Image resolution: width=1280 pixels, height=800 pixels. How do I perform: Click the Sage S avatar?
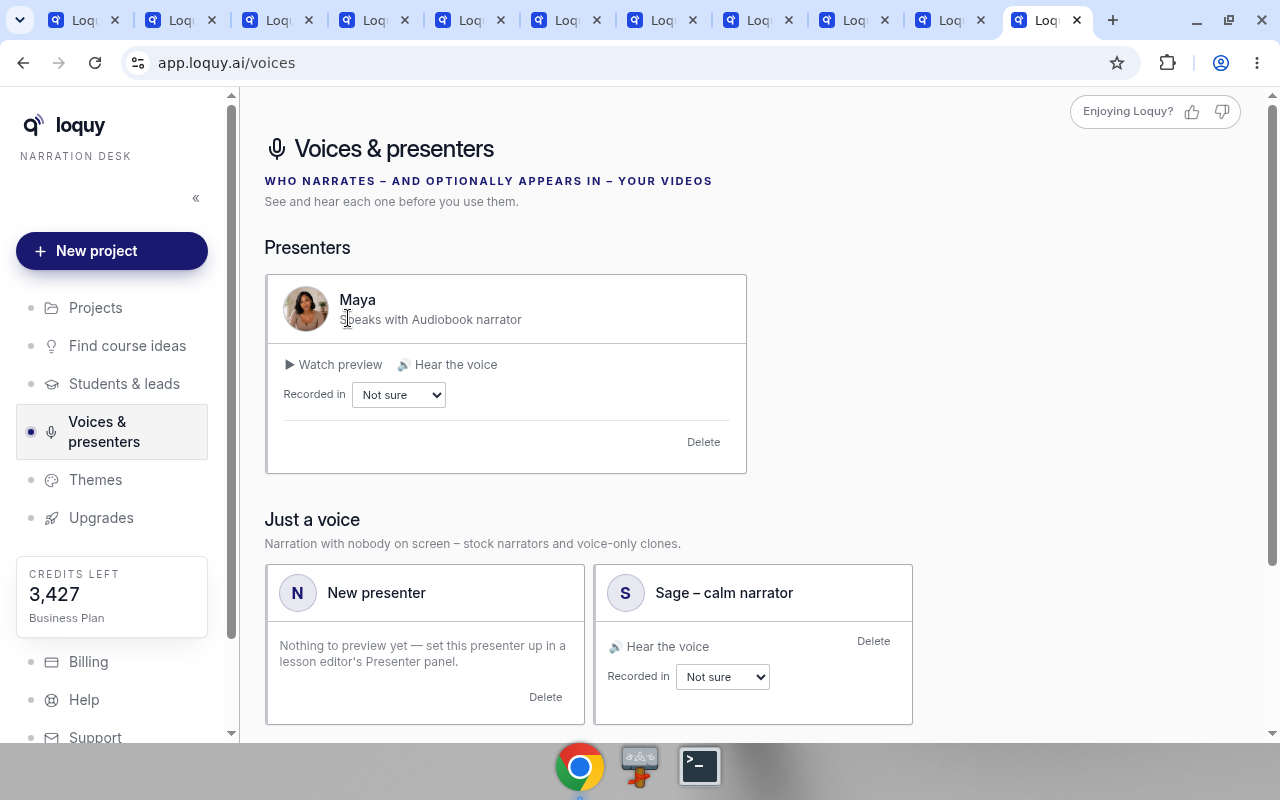626,593
